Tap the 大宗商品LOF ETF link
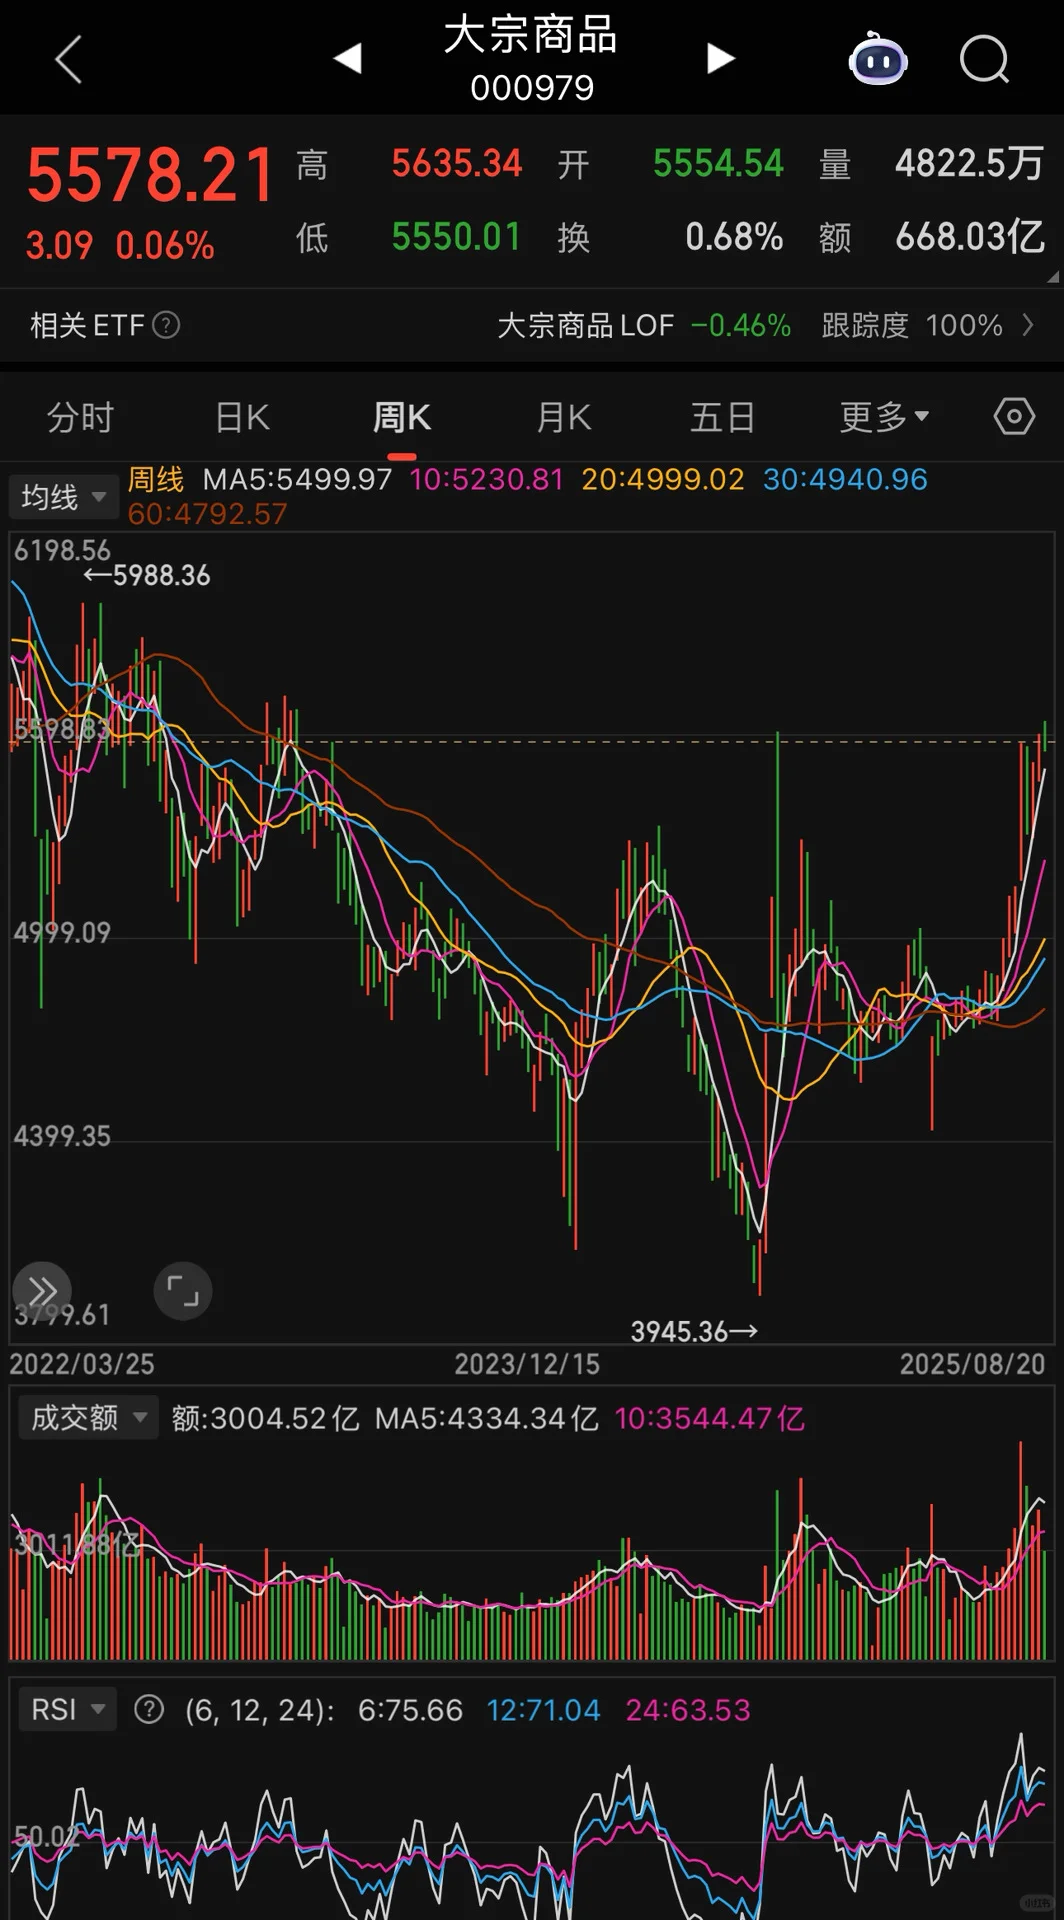The height and width of the screenshot is (1920, 1064). (x=586, y=325)
